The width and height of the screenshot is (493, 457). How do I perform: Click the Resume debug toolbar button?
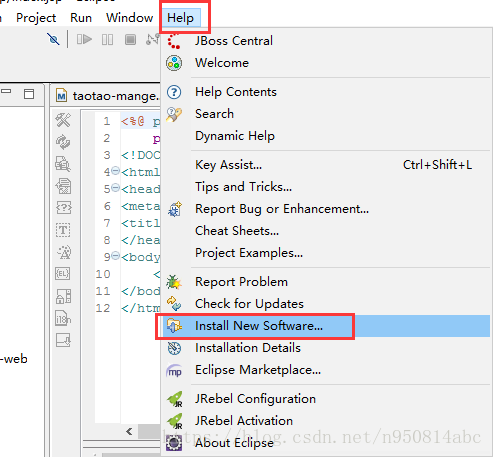point(84,40)
